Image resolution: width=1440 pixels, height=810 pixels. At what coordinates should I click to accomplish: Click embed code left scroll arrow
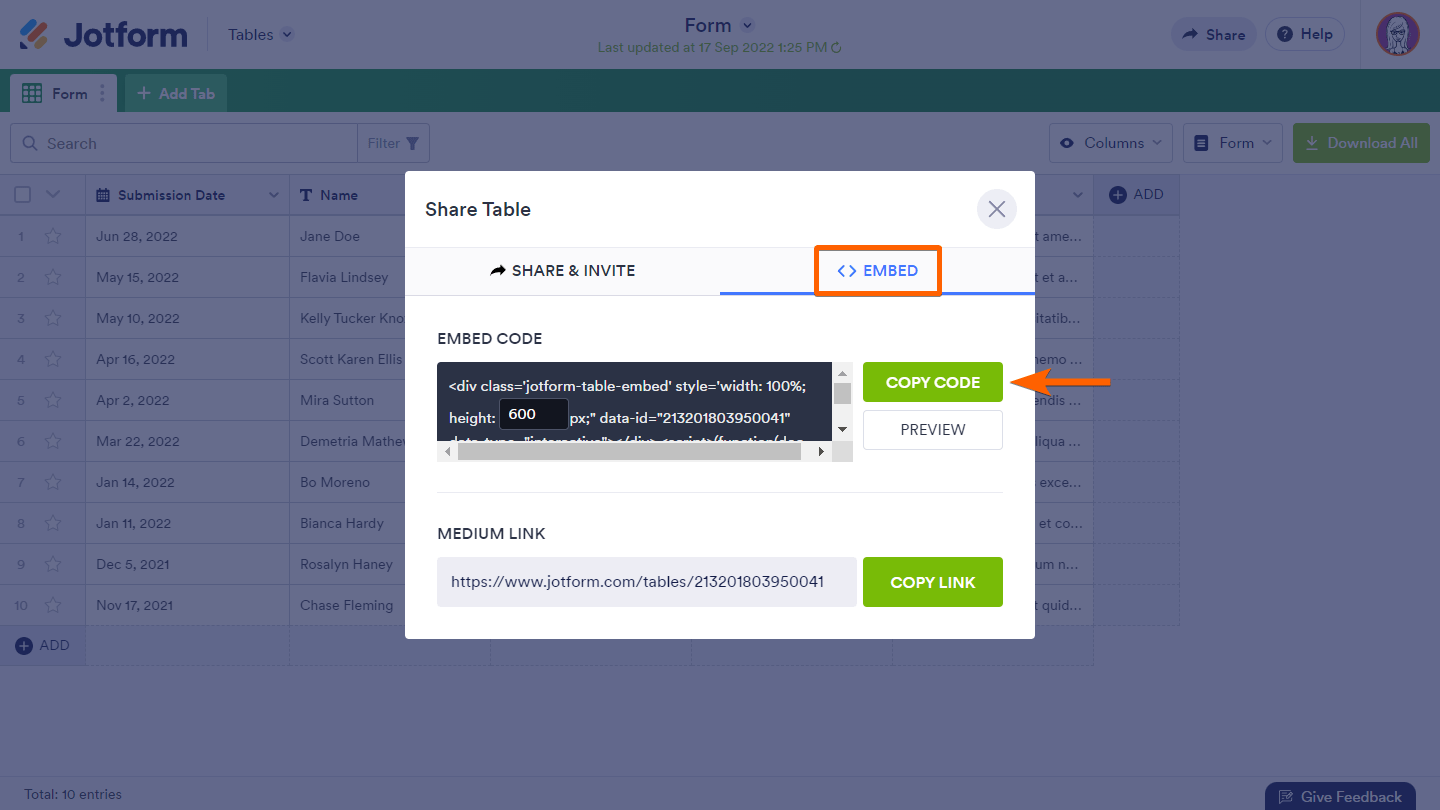click(447, 452)
